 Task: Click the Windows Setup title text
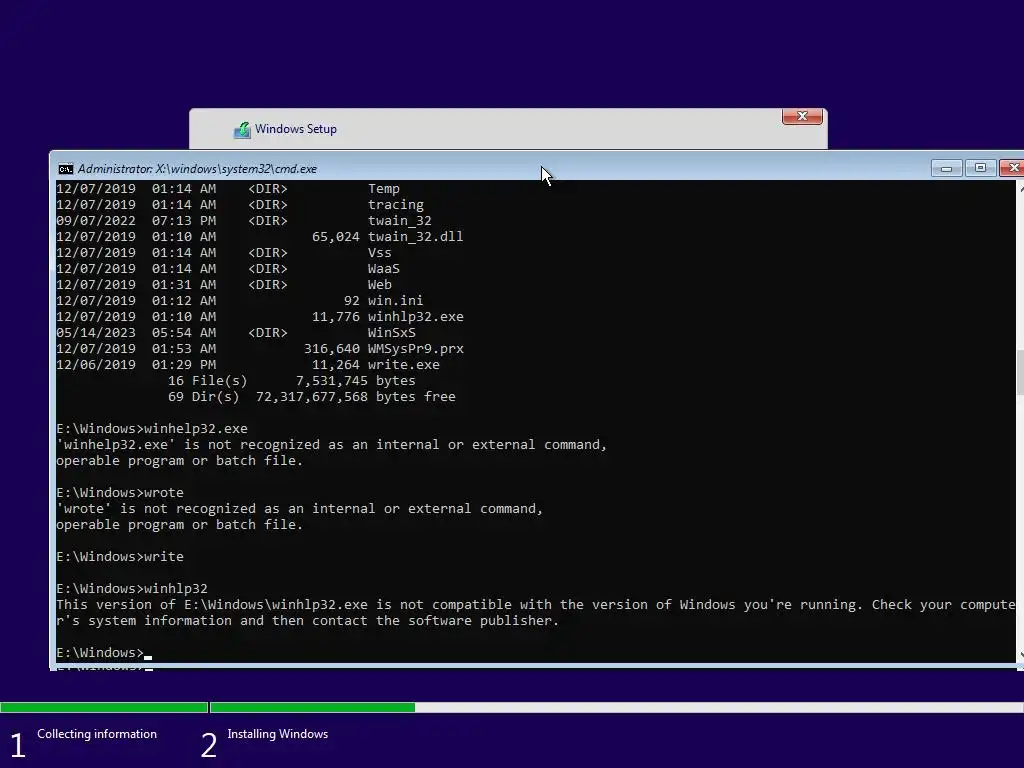pyautogui.click(x=296, y=129)
